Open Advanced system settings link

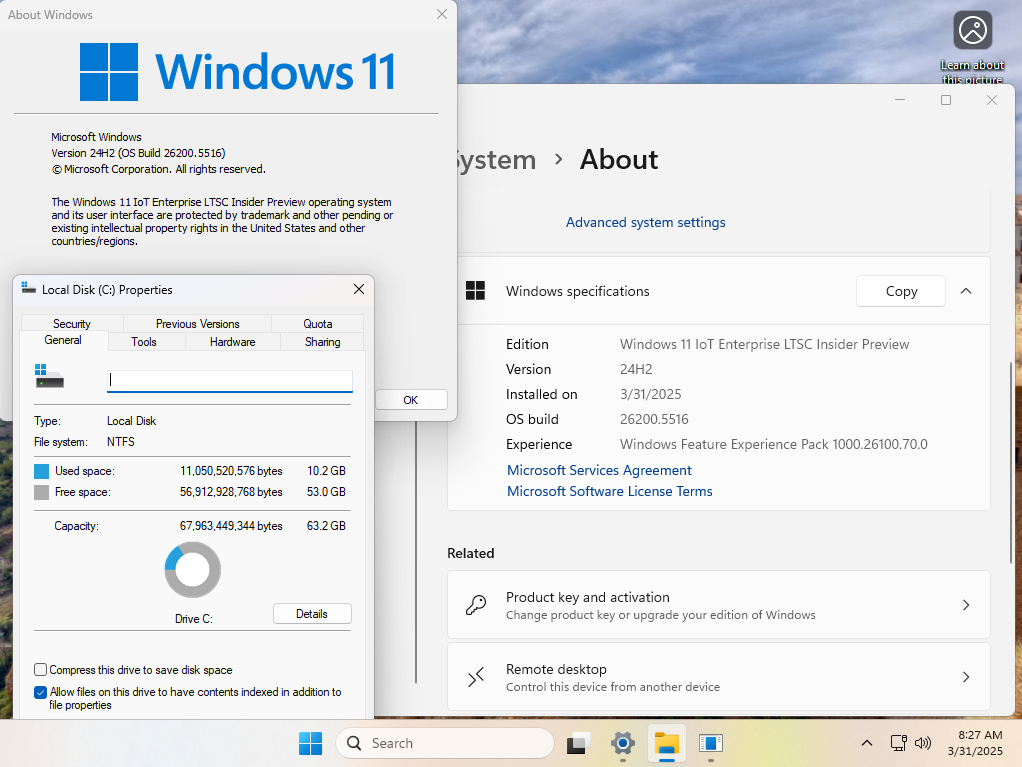point(645,222)
